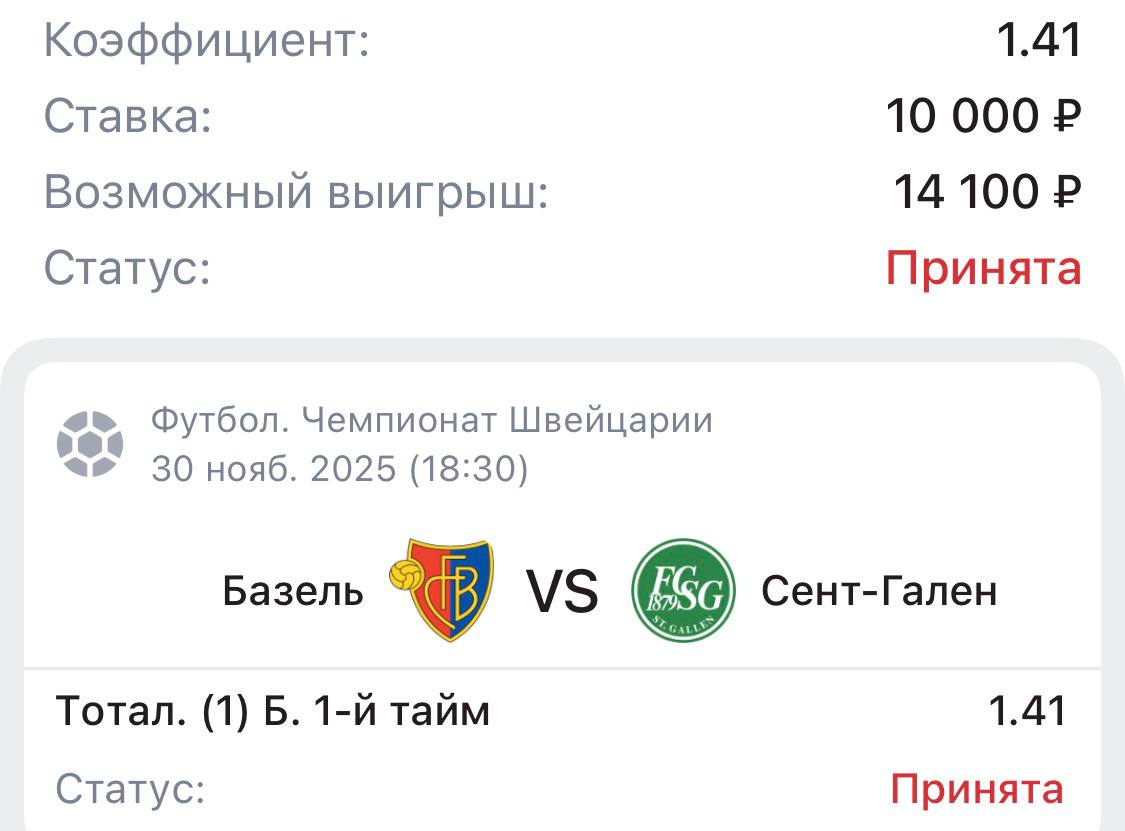Click the 14 100 ₽ possible winnings amount
This screenshot has width=1125, height=831.
pos(987,192)
